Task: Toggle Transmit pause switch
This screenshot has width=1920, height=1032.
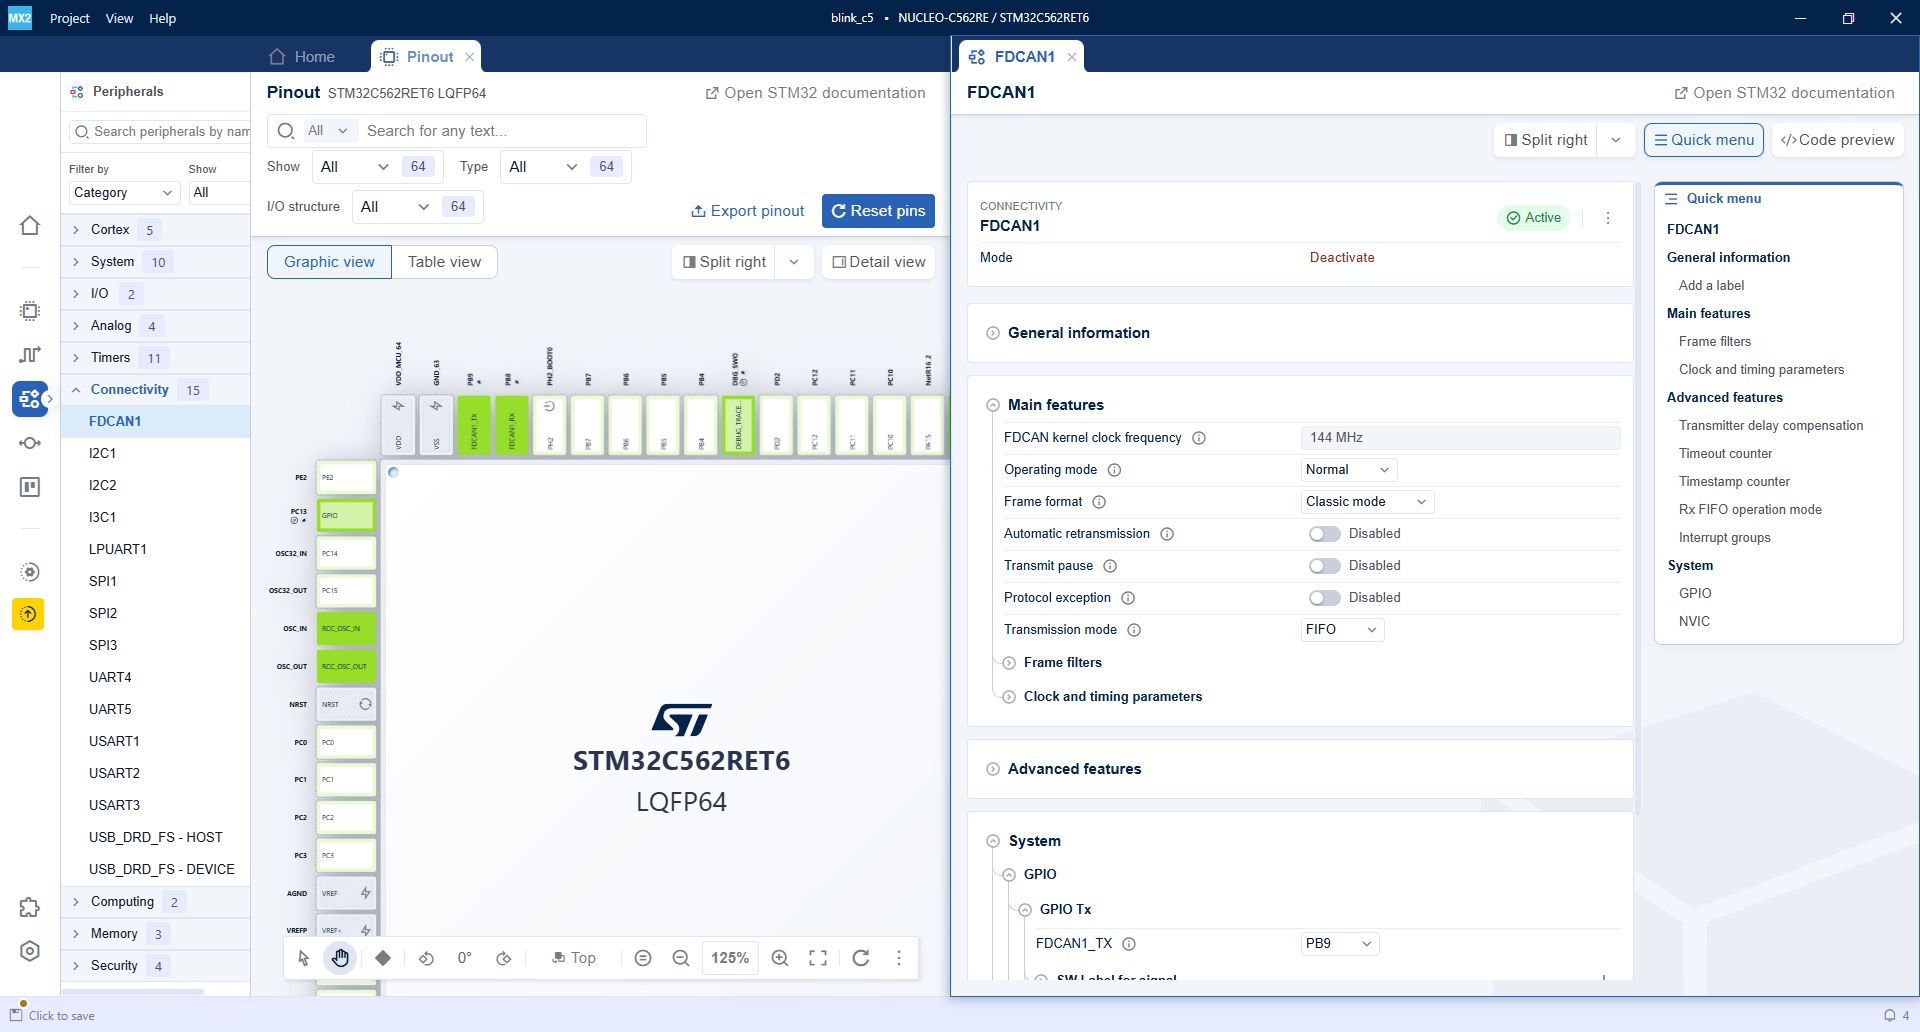Action: [x=1324, y=566]
